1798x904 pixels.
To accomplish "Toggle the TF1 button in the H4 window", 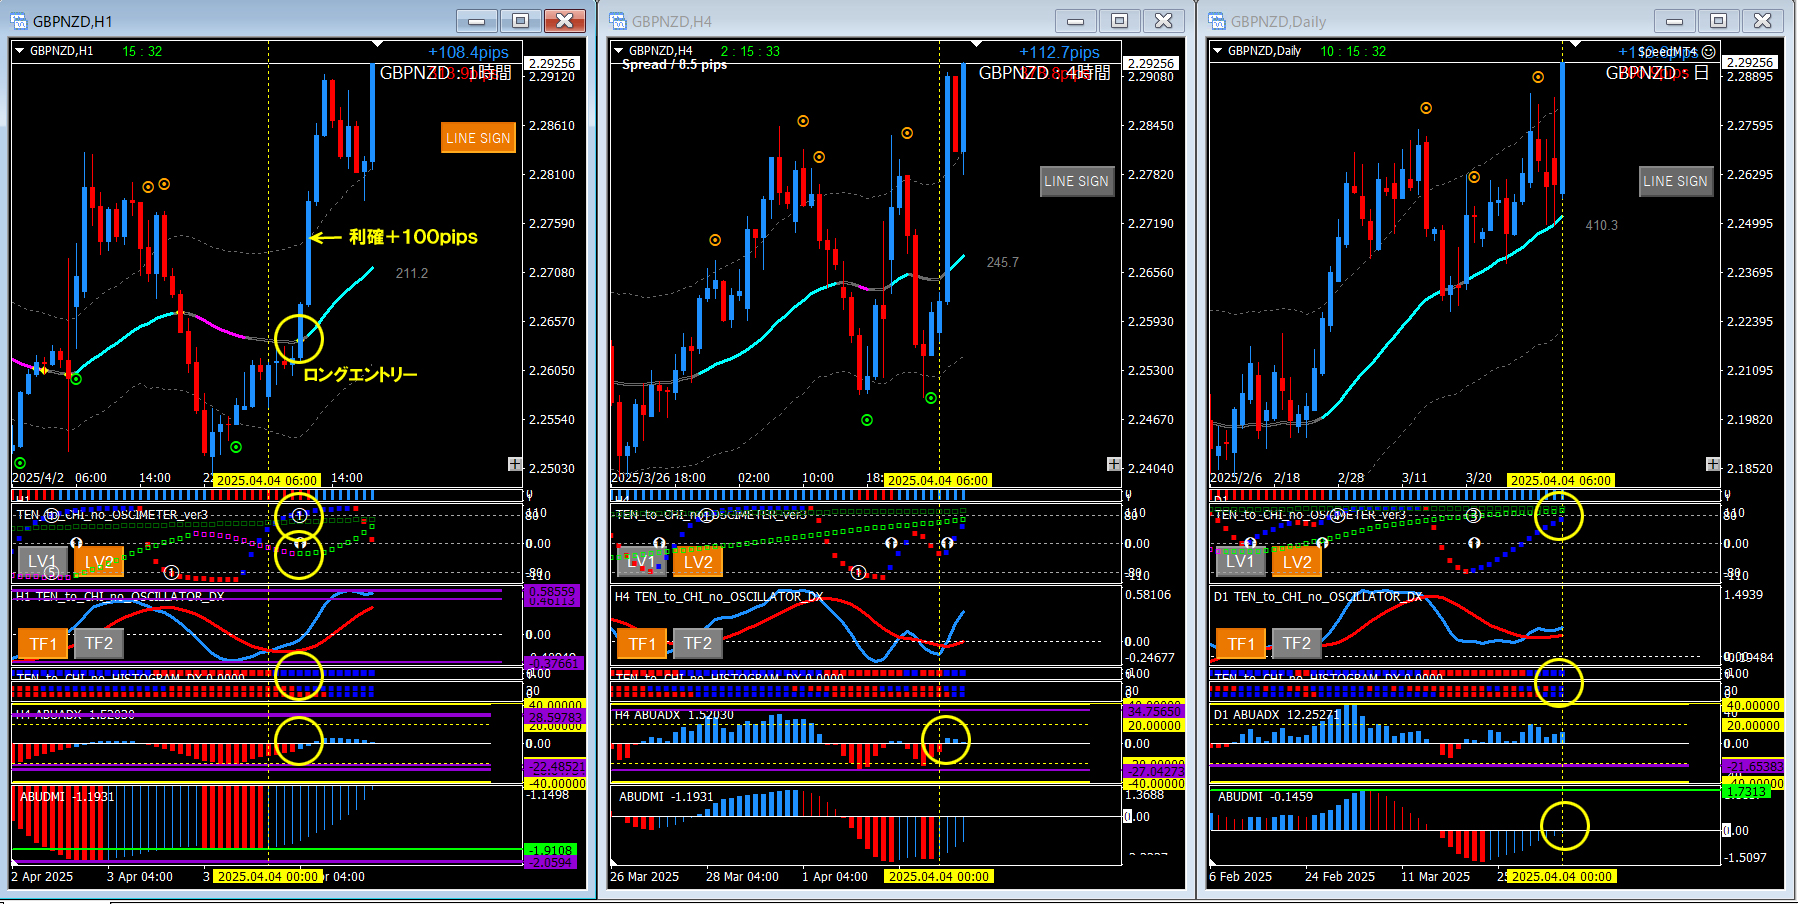I will pos(642,643).
